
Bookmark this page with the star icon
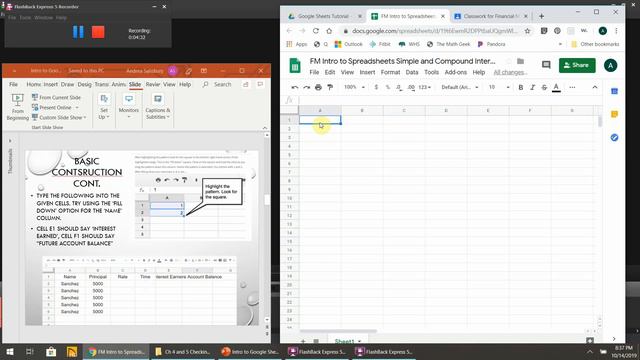click(527, 31)
